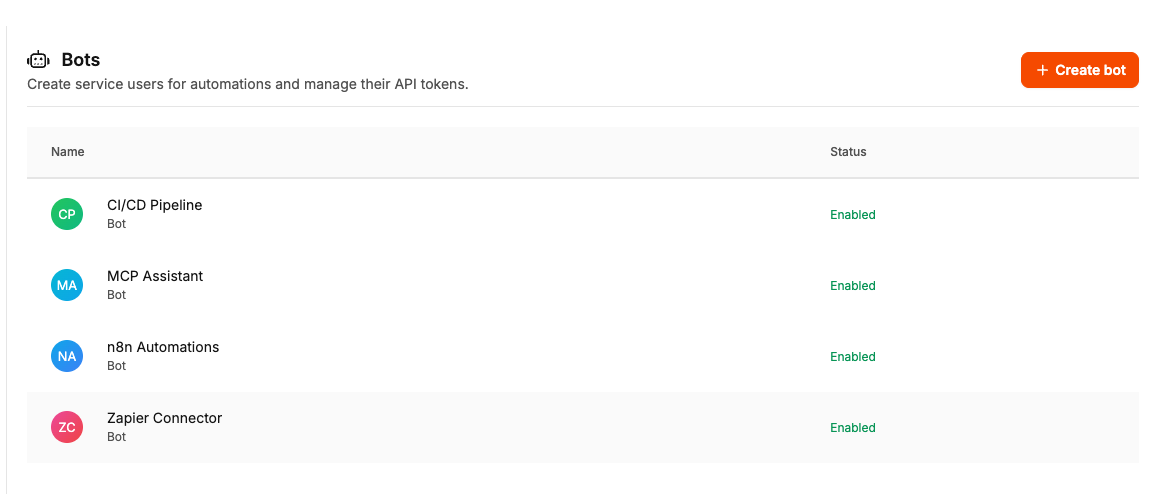
Task: Click the MA avatar for MCP Assistant
Action: coord(67,285)
